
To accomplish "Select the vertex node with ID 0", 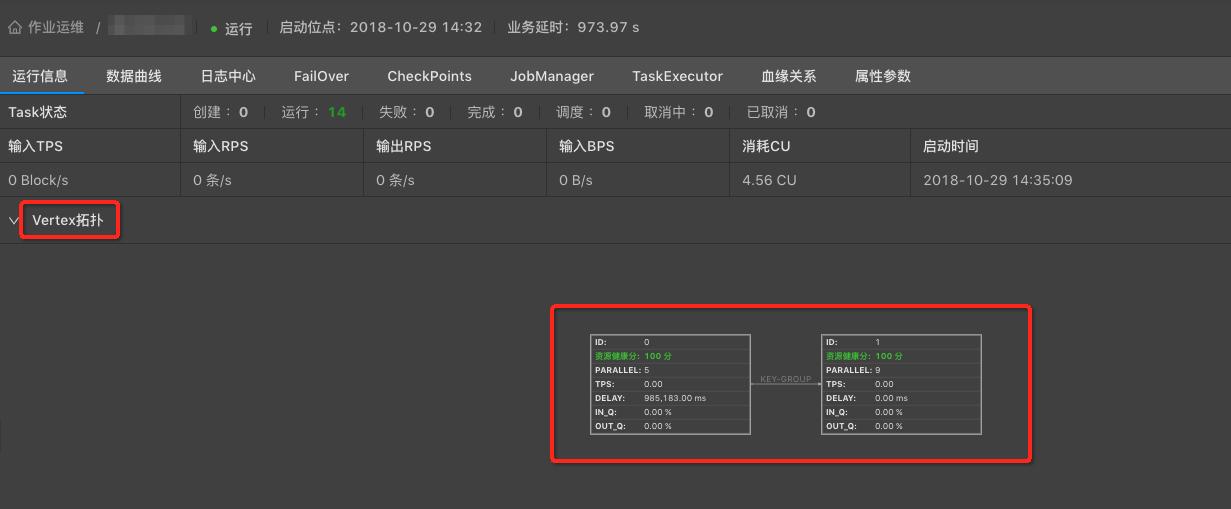I will (x=670, y=384).
